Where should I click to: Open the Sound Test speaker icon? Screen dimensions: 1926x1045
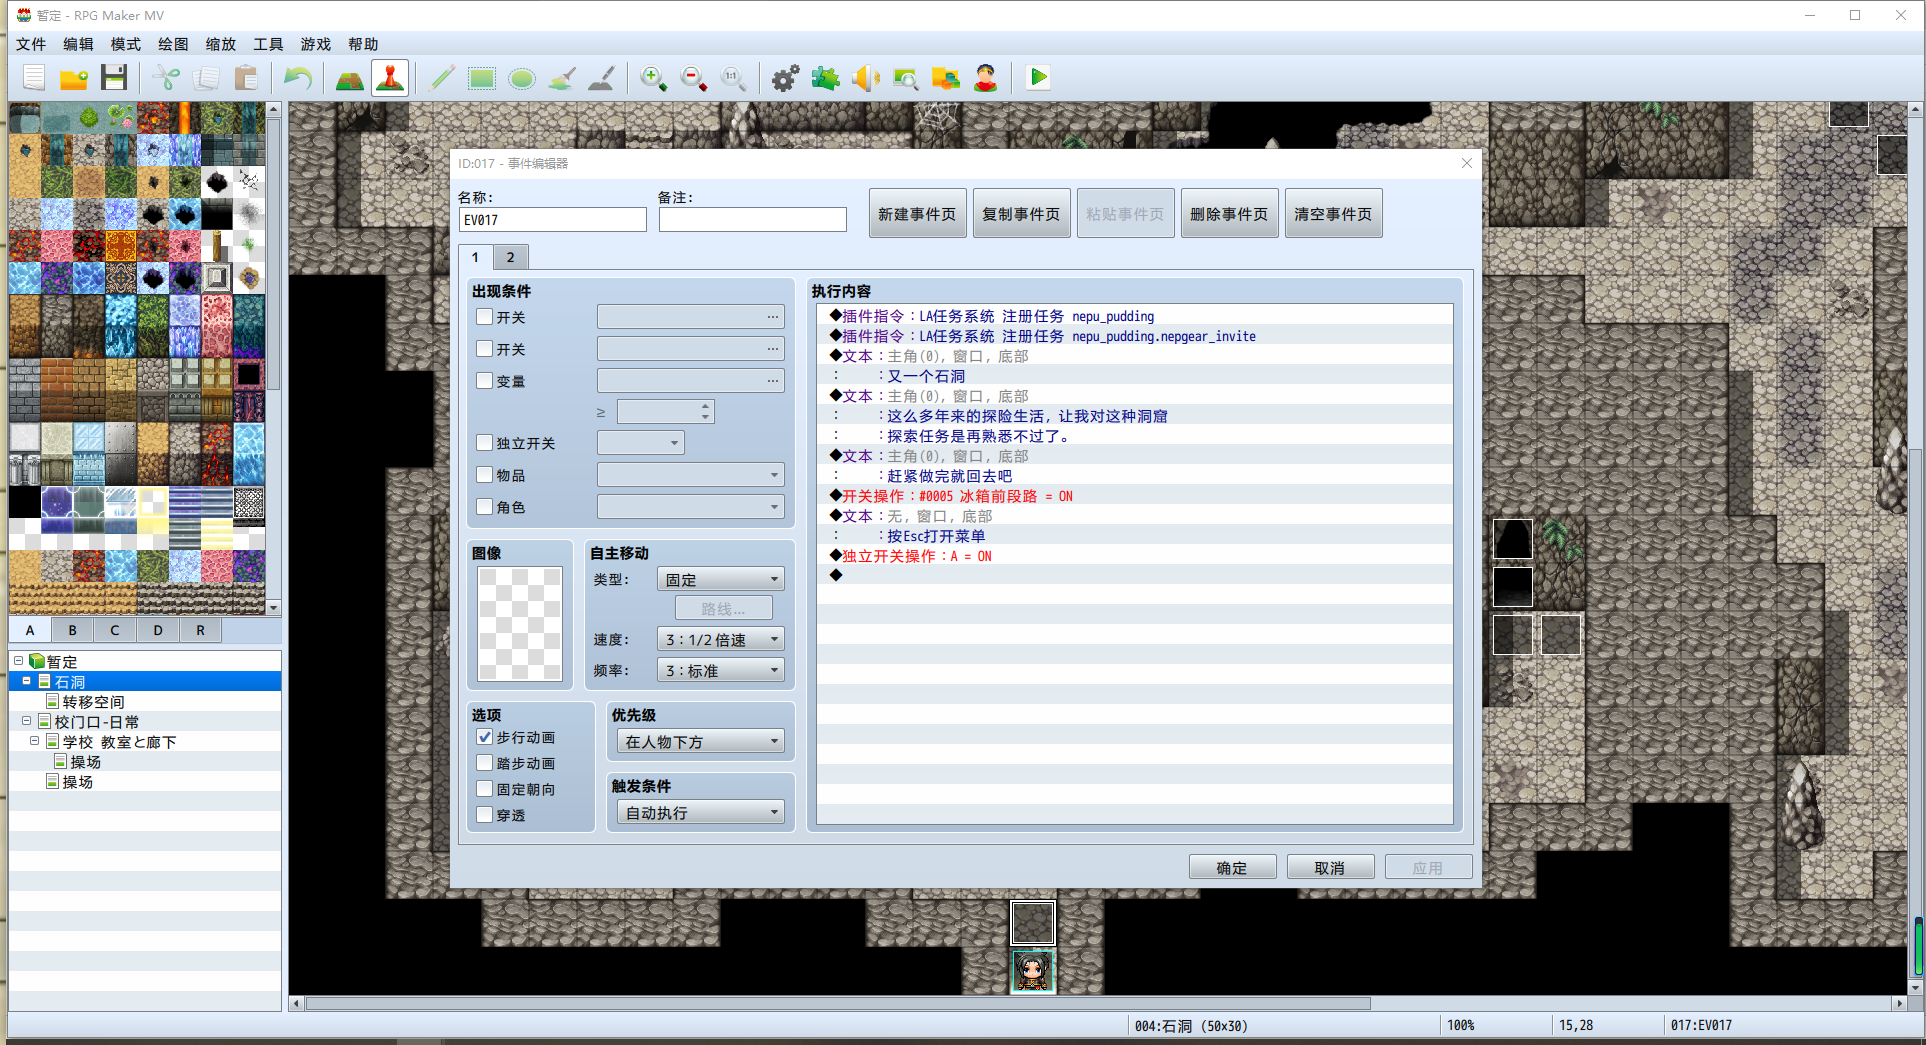tap(866, 78)
